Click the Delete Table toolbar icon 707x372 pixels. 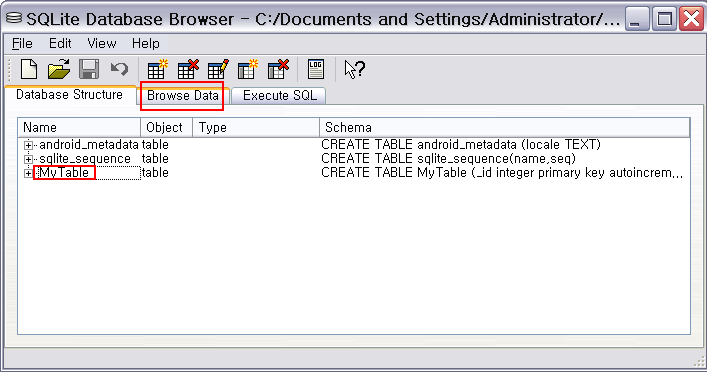click(x=188, y=69)
